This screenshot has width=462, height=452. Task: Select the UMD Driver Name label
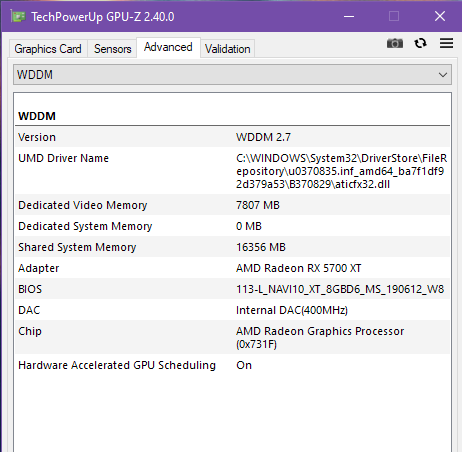click(x=63, y=158)
